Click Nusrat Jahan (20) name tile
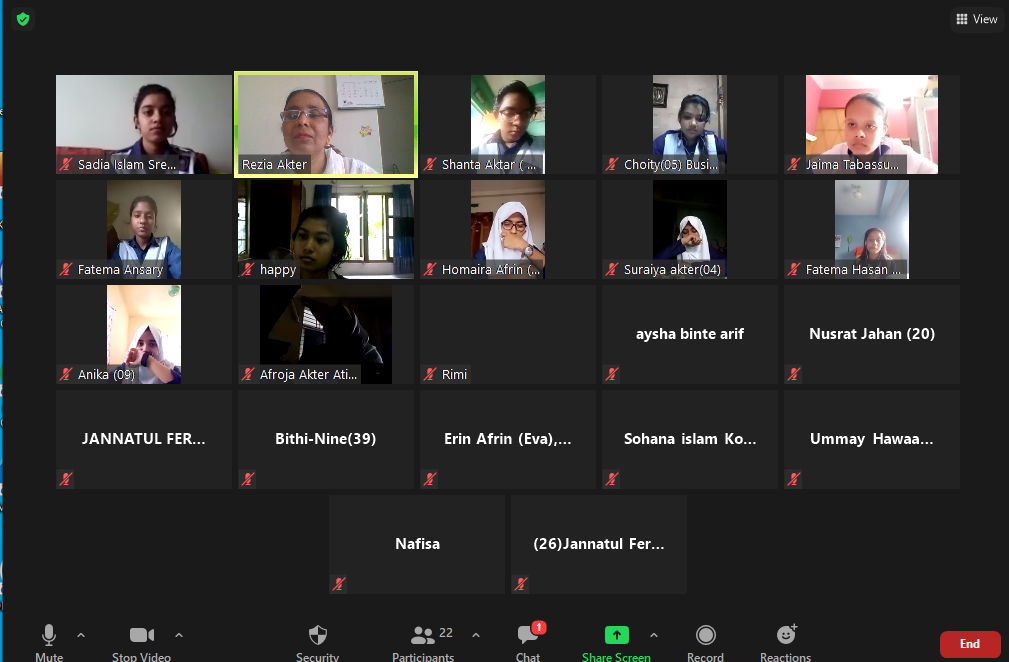Viewport: 1009px width, 662px height. coord(872,335)
